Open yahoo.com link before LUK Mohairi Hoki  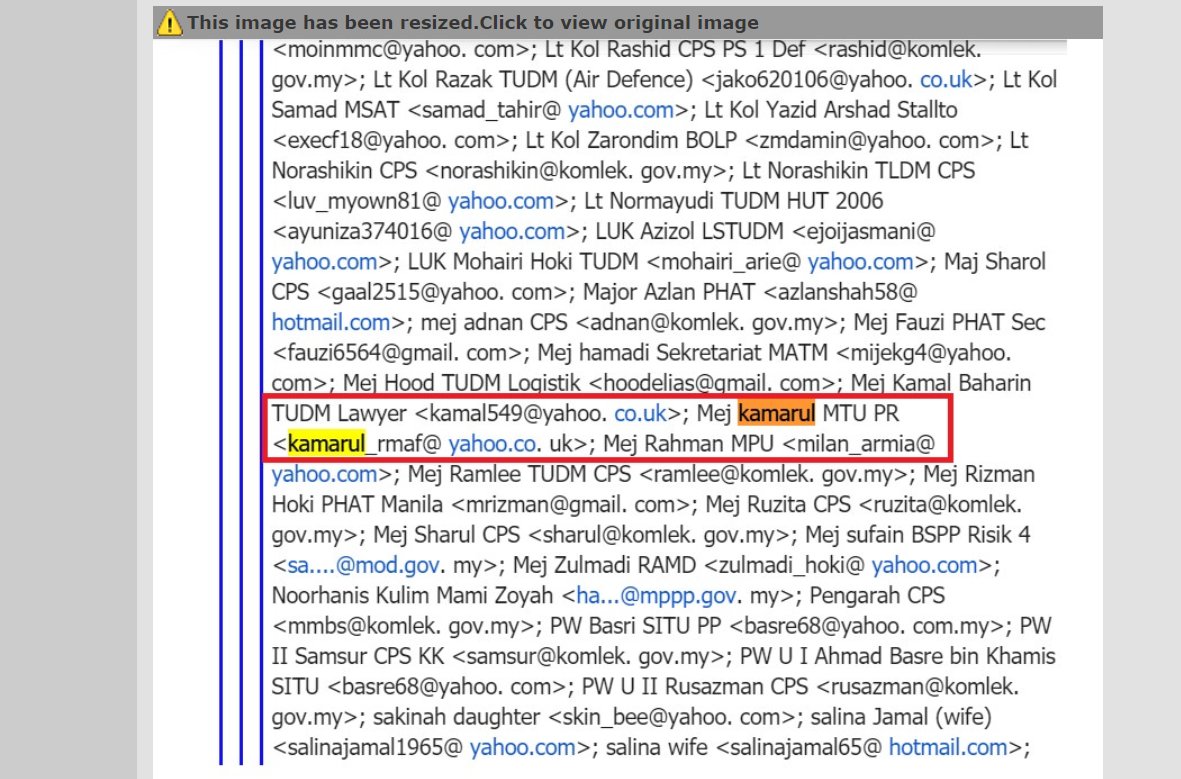[x=325, y=261]
